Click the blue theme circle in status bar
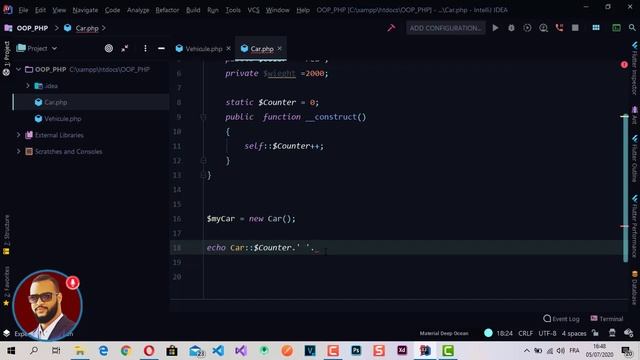The image size is (640, 360). click(x=488, y=333)
